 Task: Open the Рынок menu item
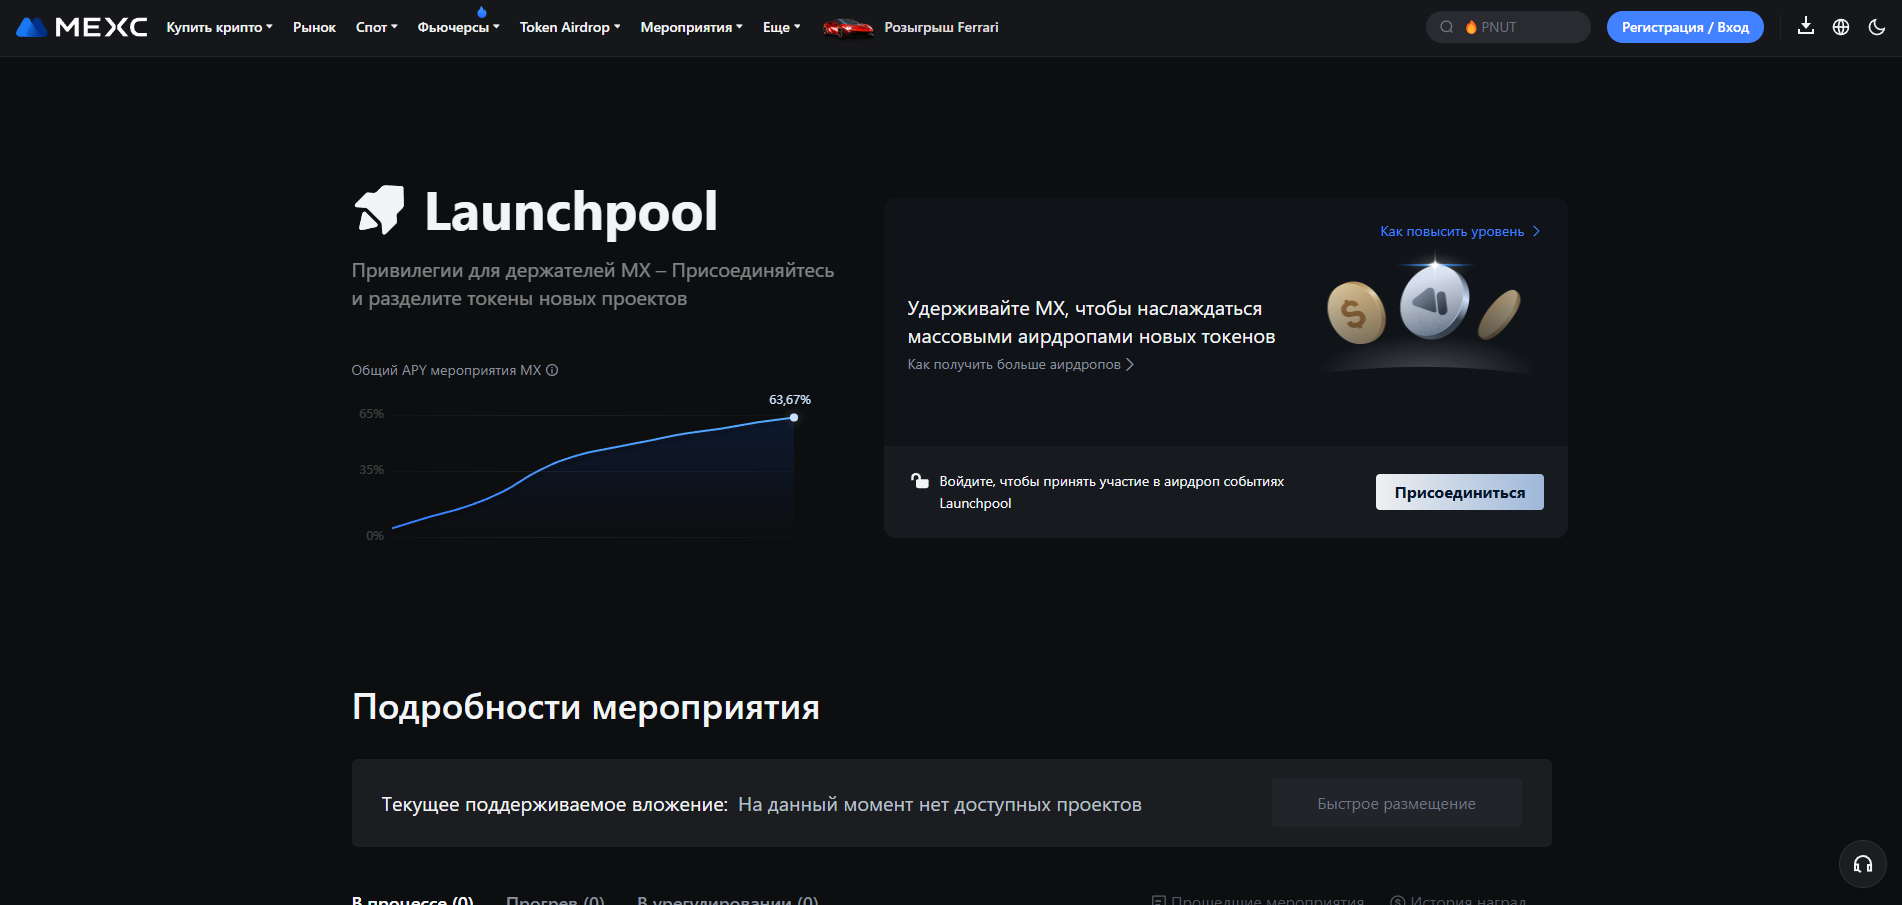[x=314, y=27]
